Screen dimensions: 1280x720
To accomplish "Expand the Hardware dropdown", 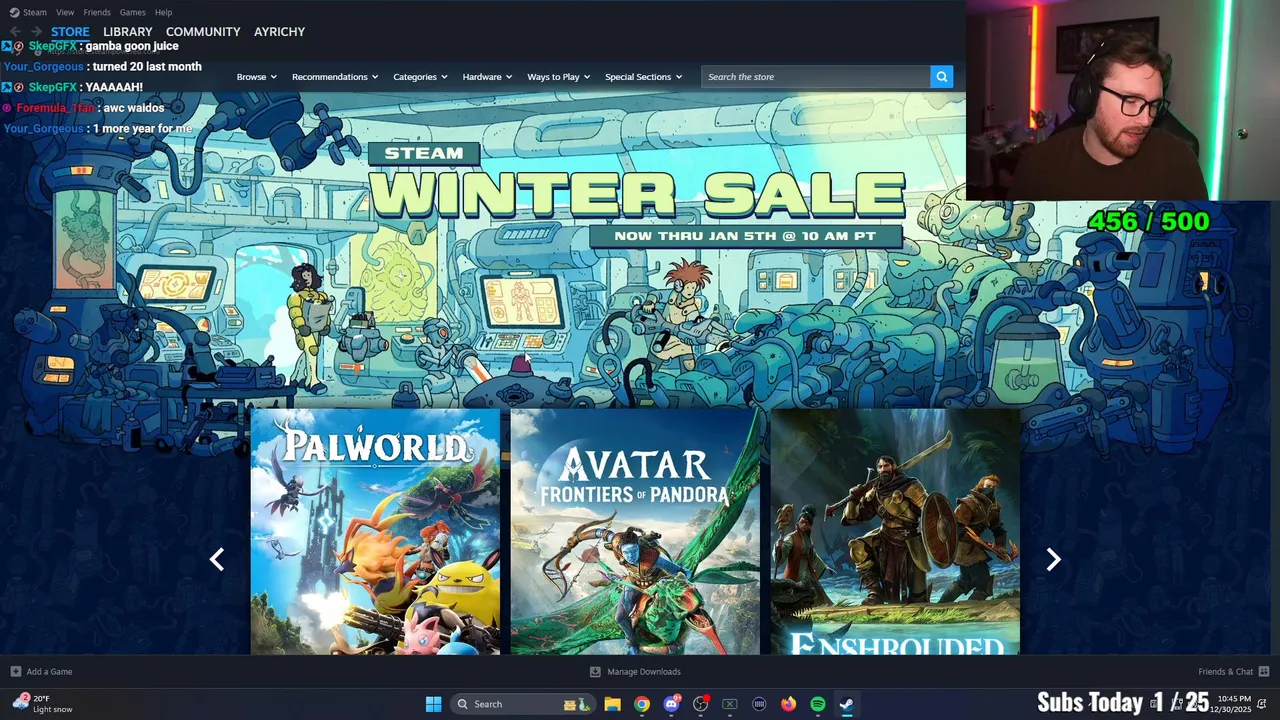I will tap(487, 77).
